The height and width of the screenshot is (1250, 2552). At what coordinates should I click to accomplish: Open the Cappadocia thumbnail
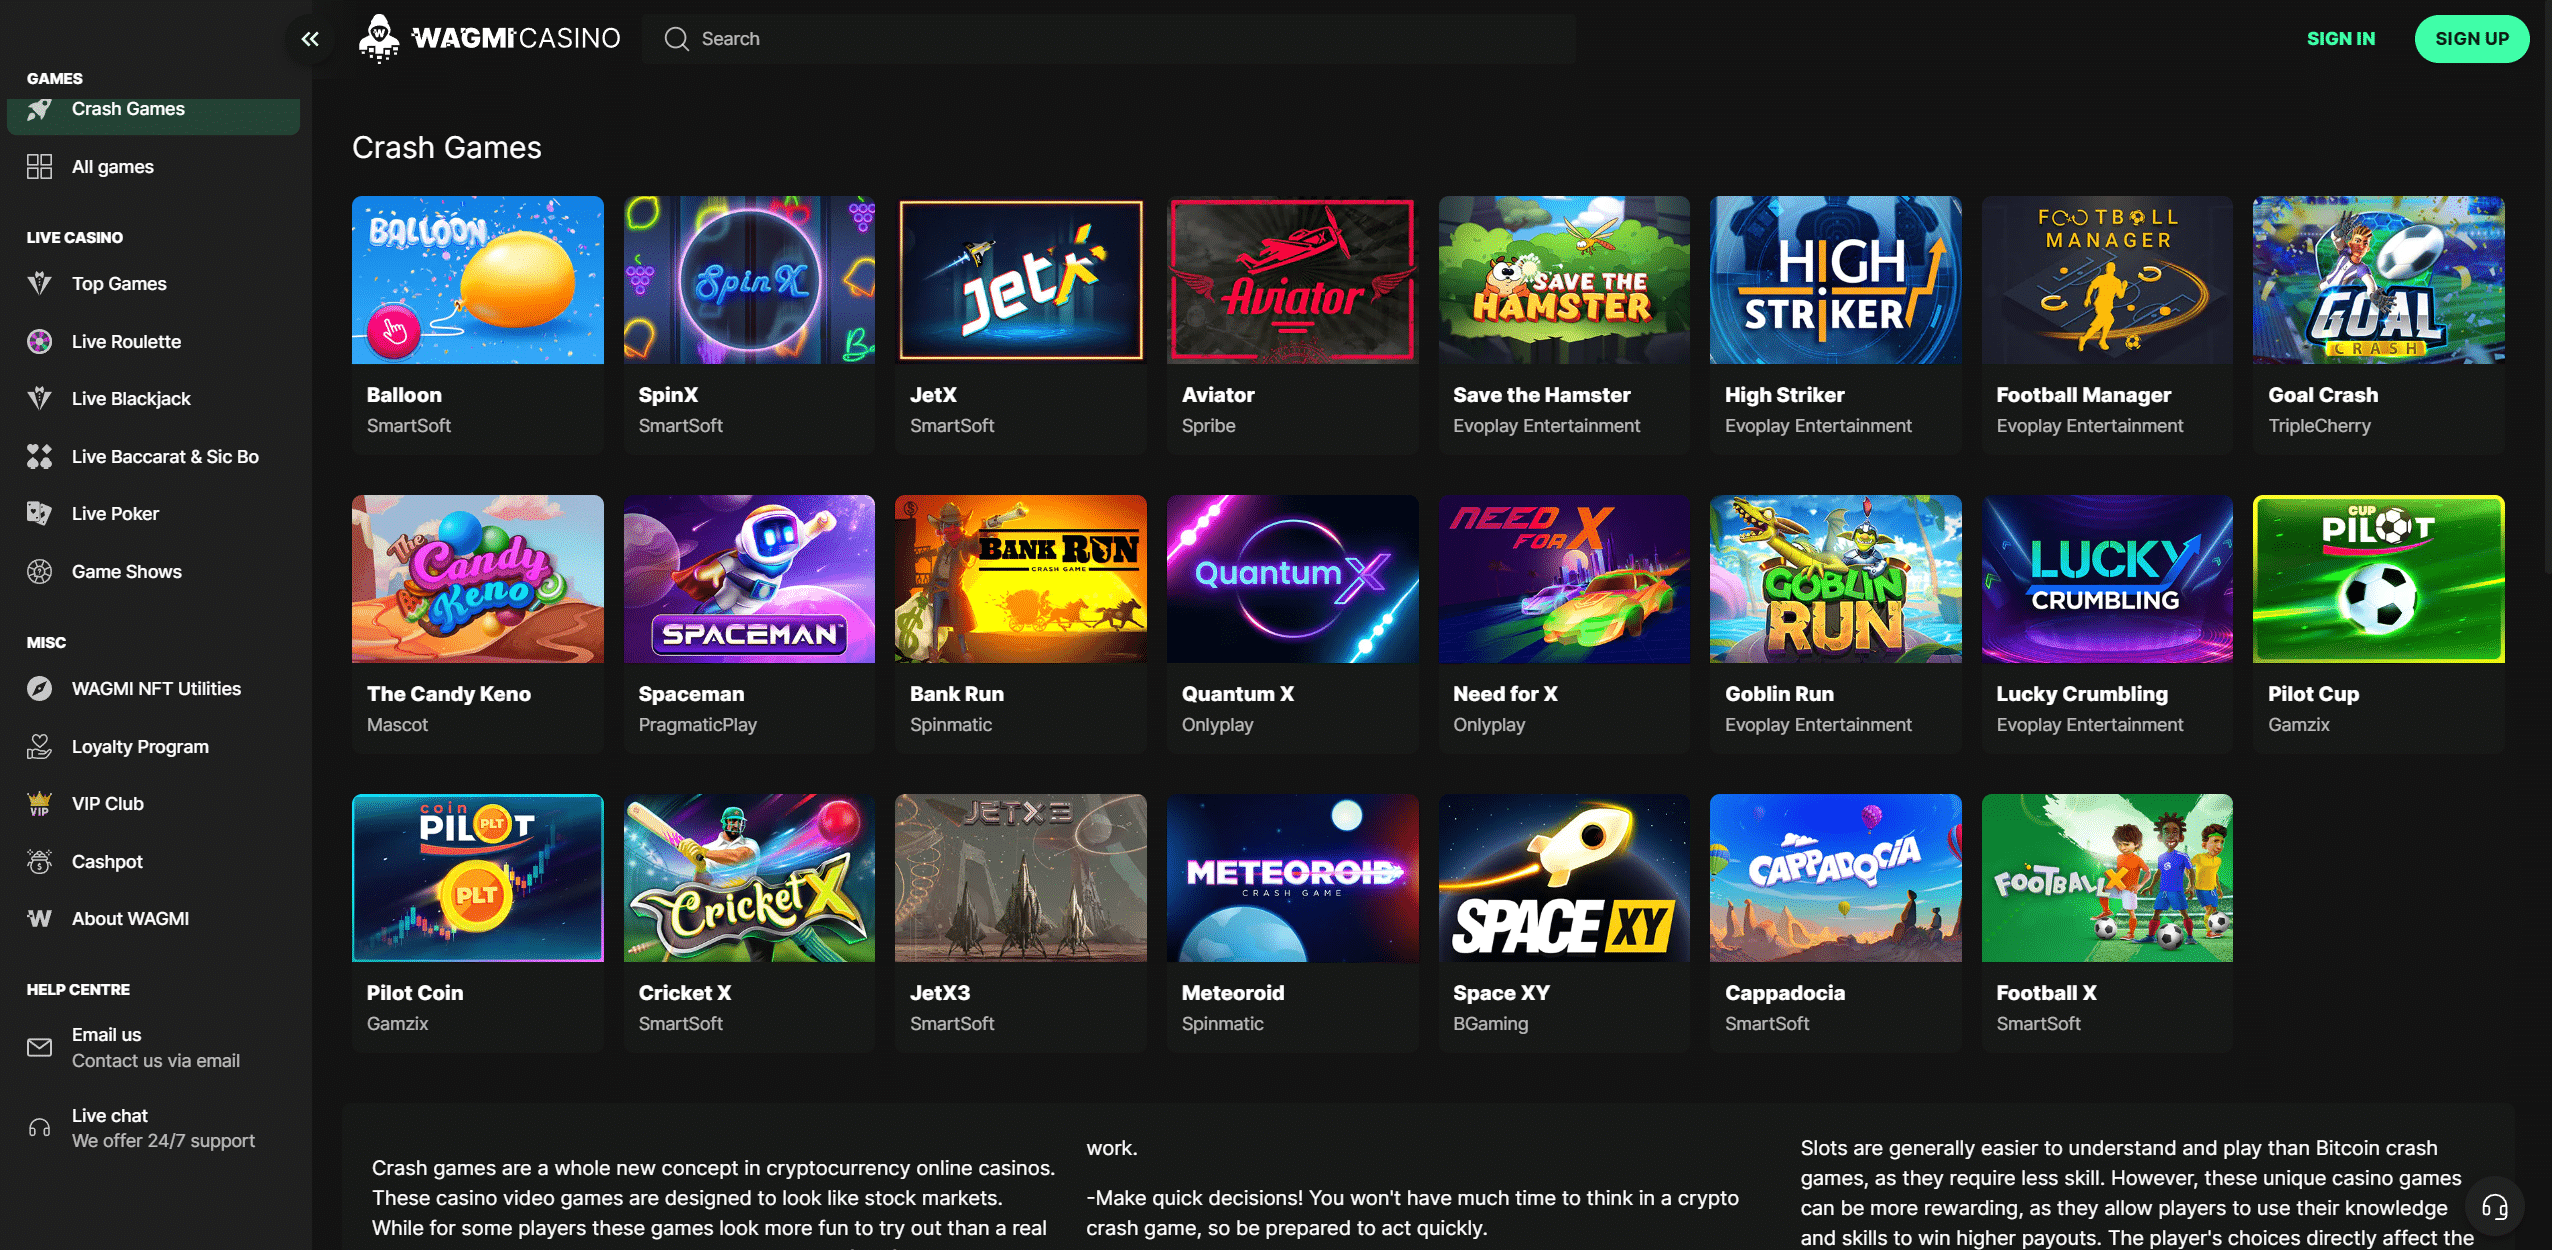coord(1836,878)
